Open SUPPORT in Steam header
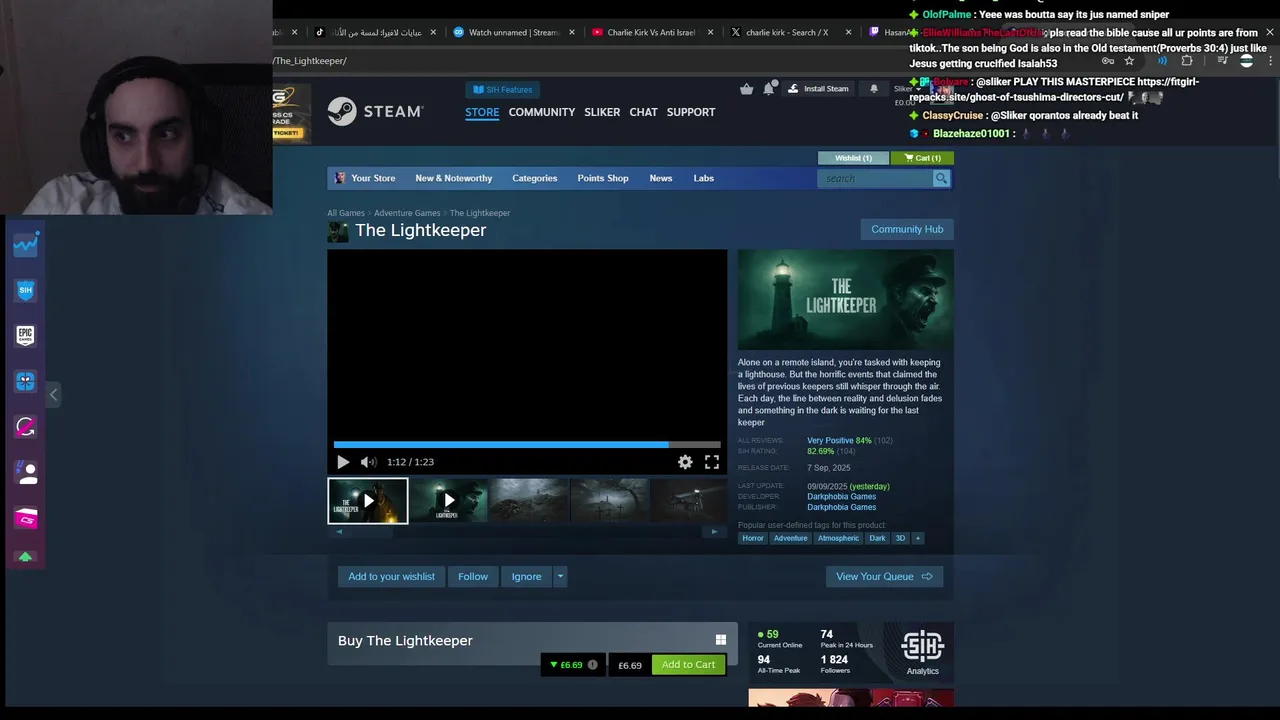1280x720 pixels. click(691, 112)
